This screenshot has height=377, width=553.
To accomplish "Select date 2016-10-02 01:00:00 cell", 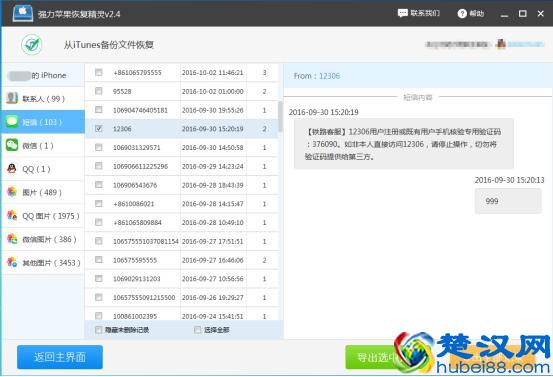I will point(213,91).
